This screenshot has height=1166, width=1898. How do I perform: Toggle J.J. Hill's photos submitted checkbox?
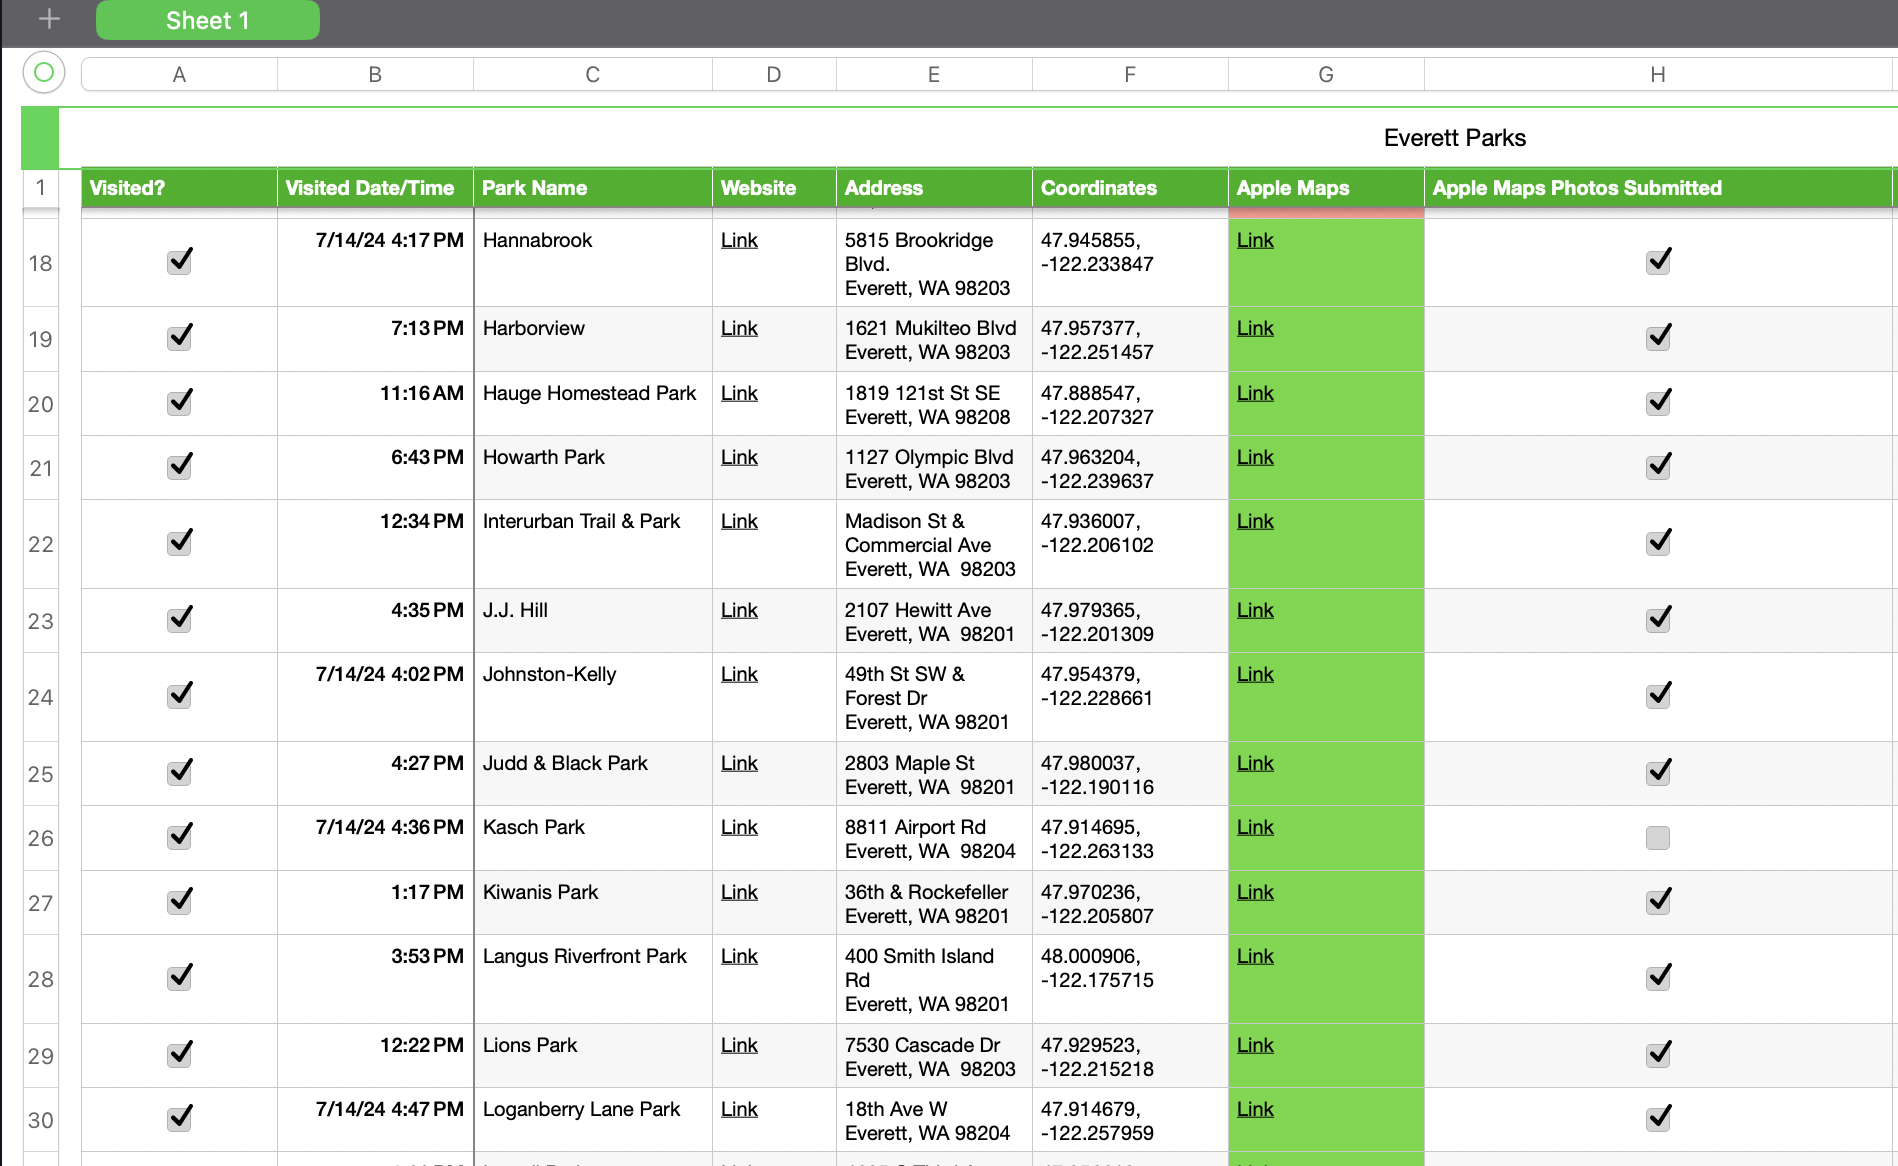tap(1657, 618)
